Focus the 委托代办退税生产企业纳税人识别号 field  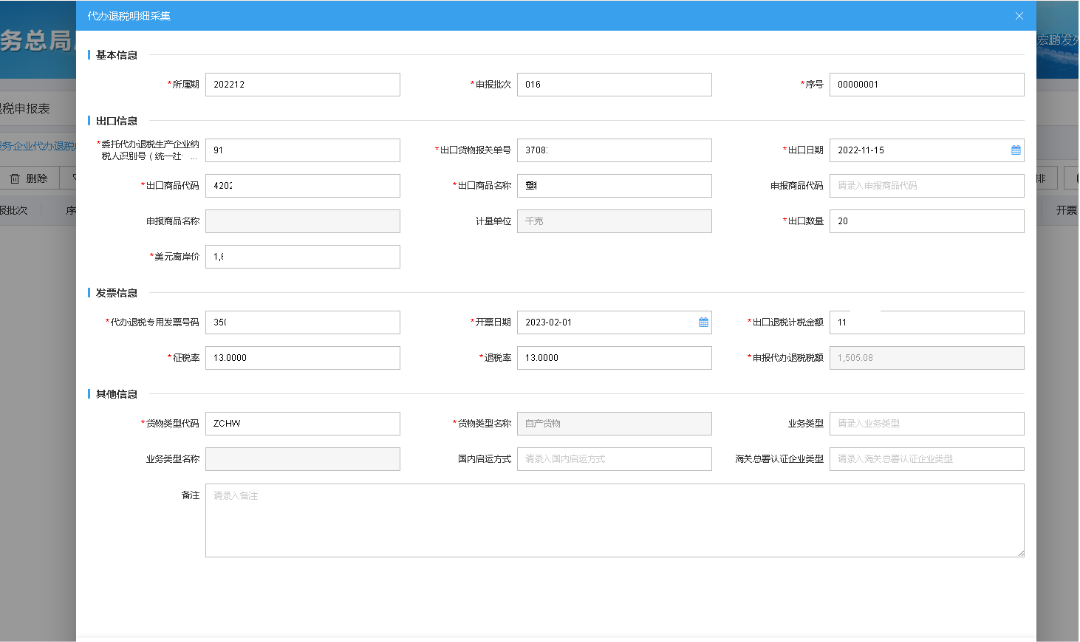point(302,150)
